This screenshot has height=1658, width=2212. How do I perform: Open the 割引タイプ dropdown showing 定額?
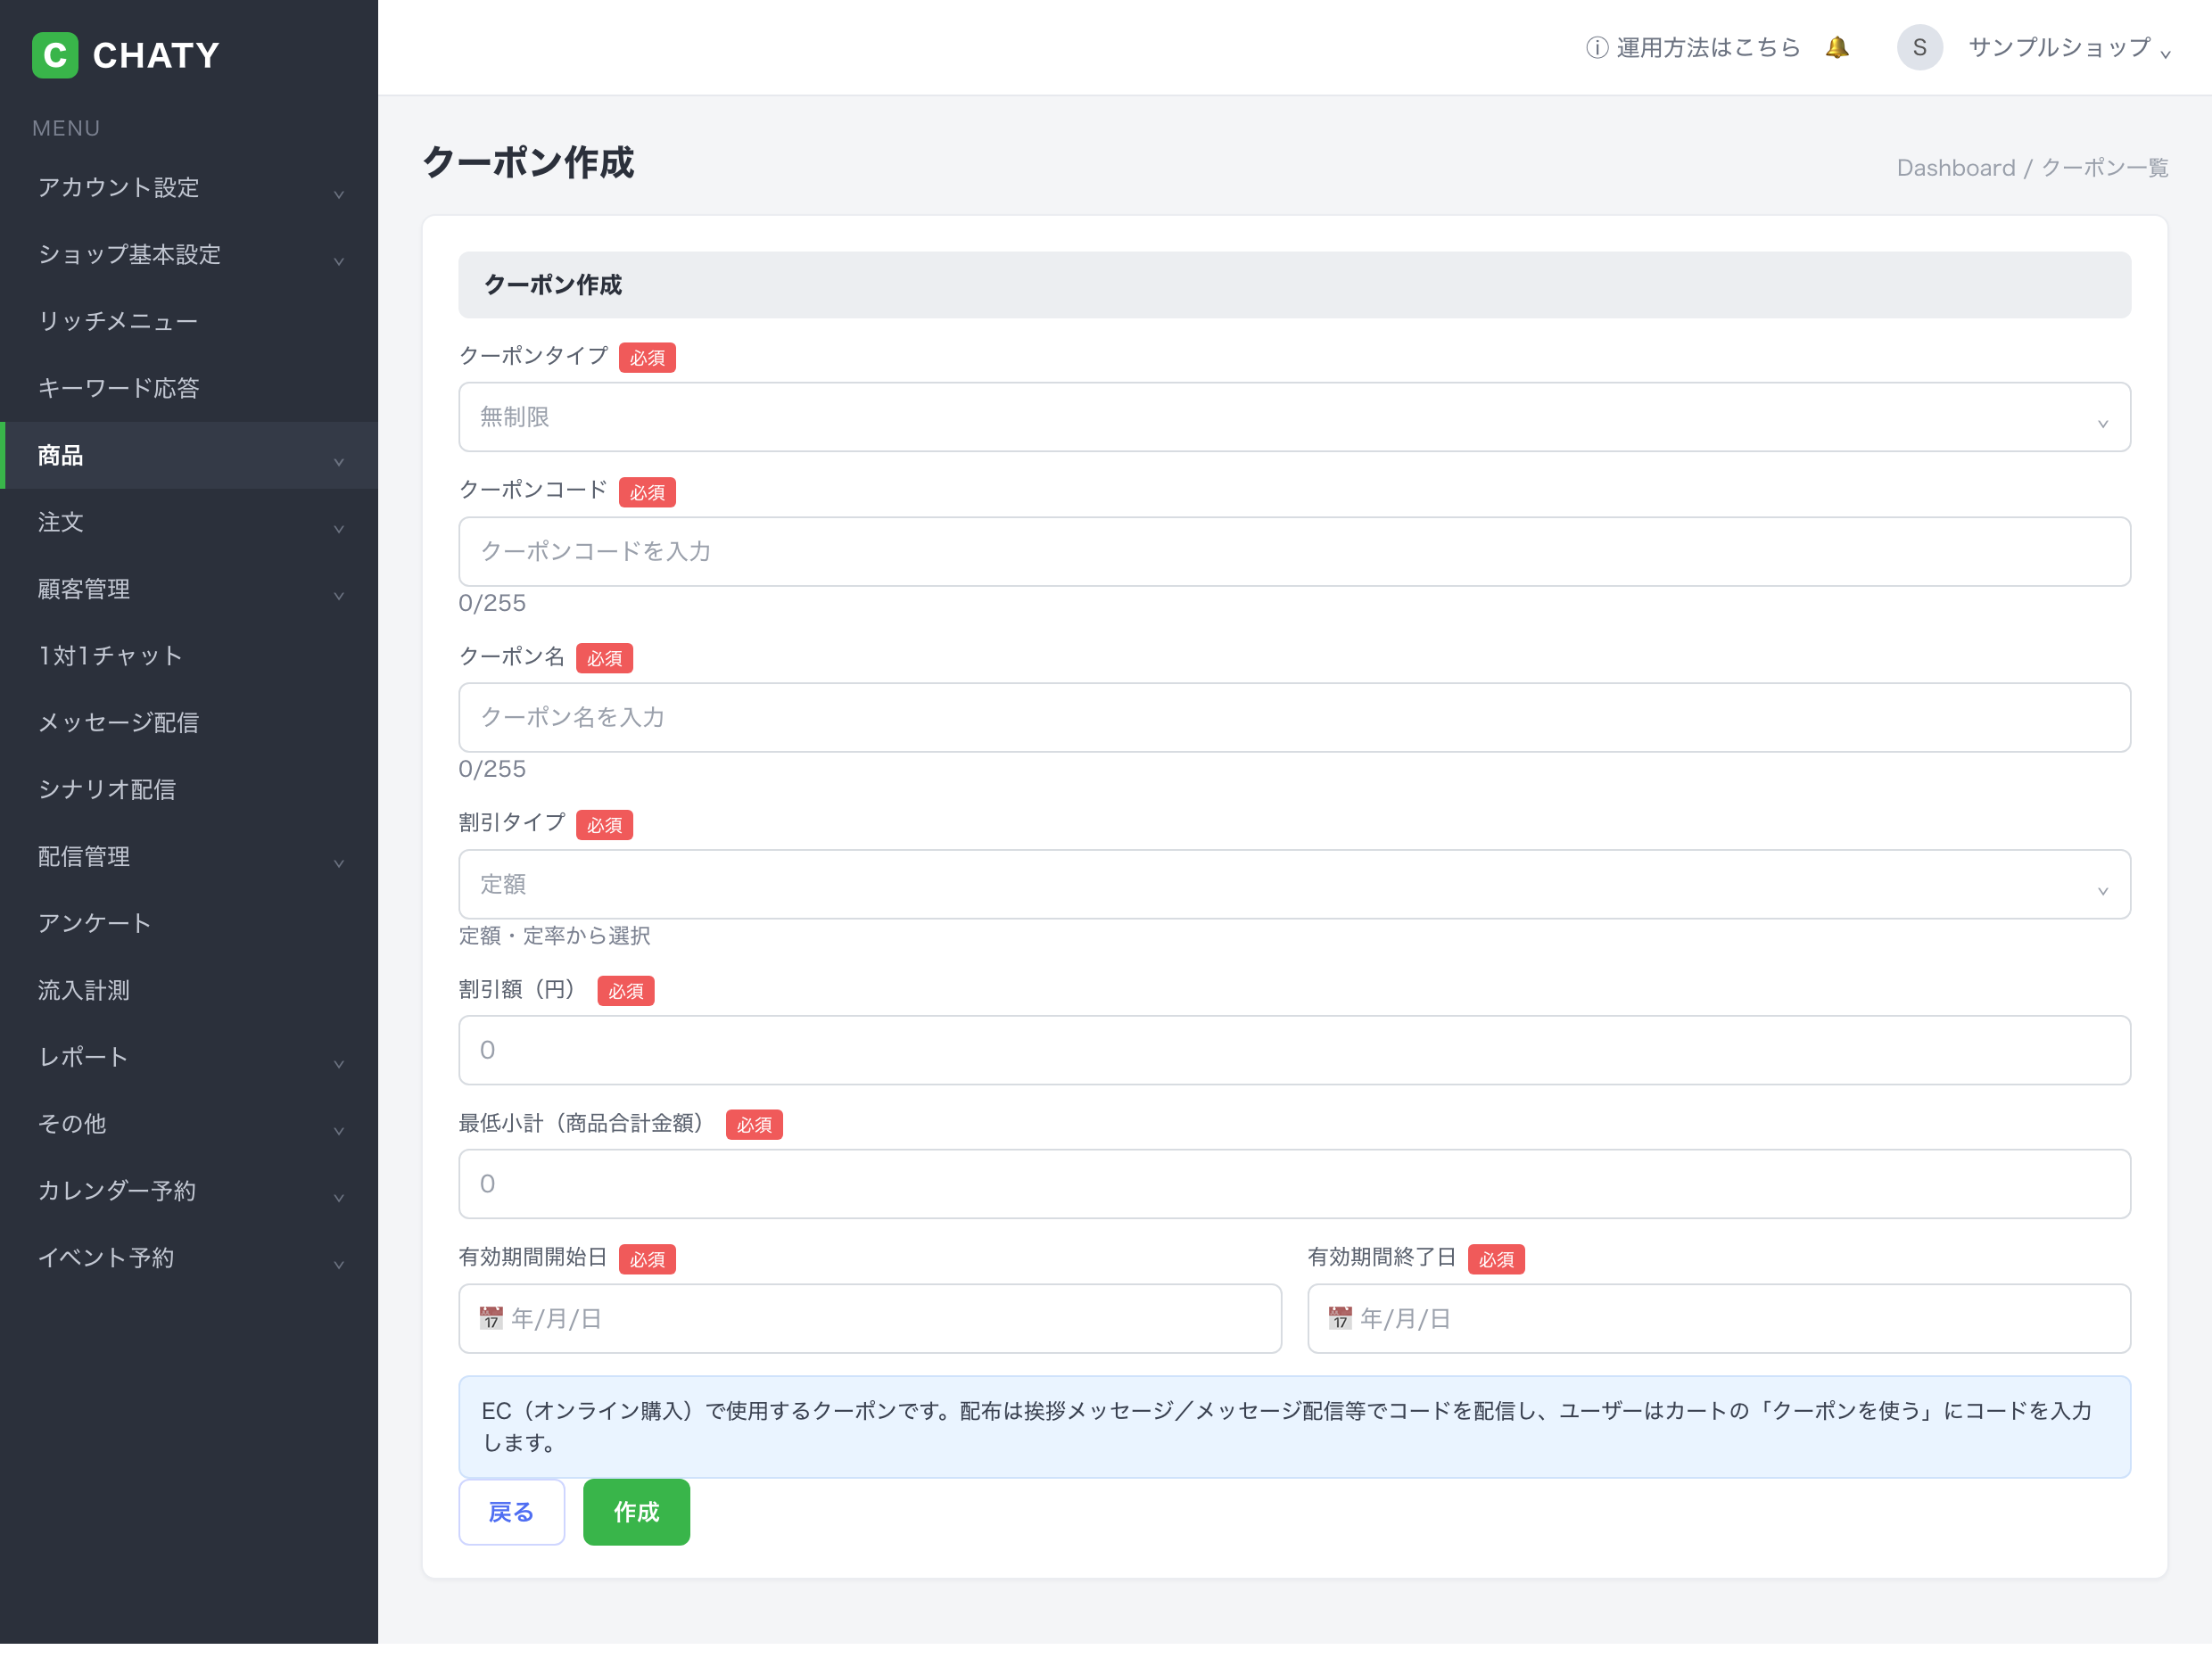[1294, 884]
